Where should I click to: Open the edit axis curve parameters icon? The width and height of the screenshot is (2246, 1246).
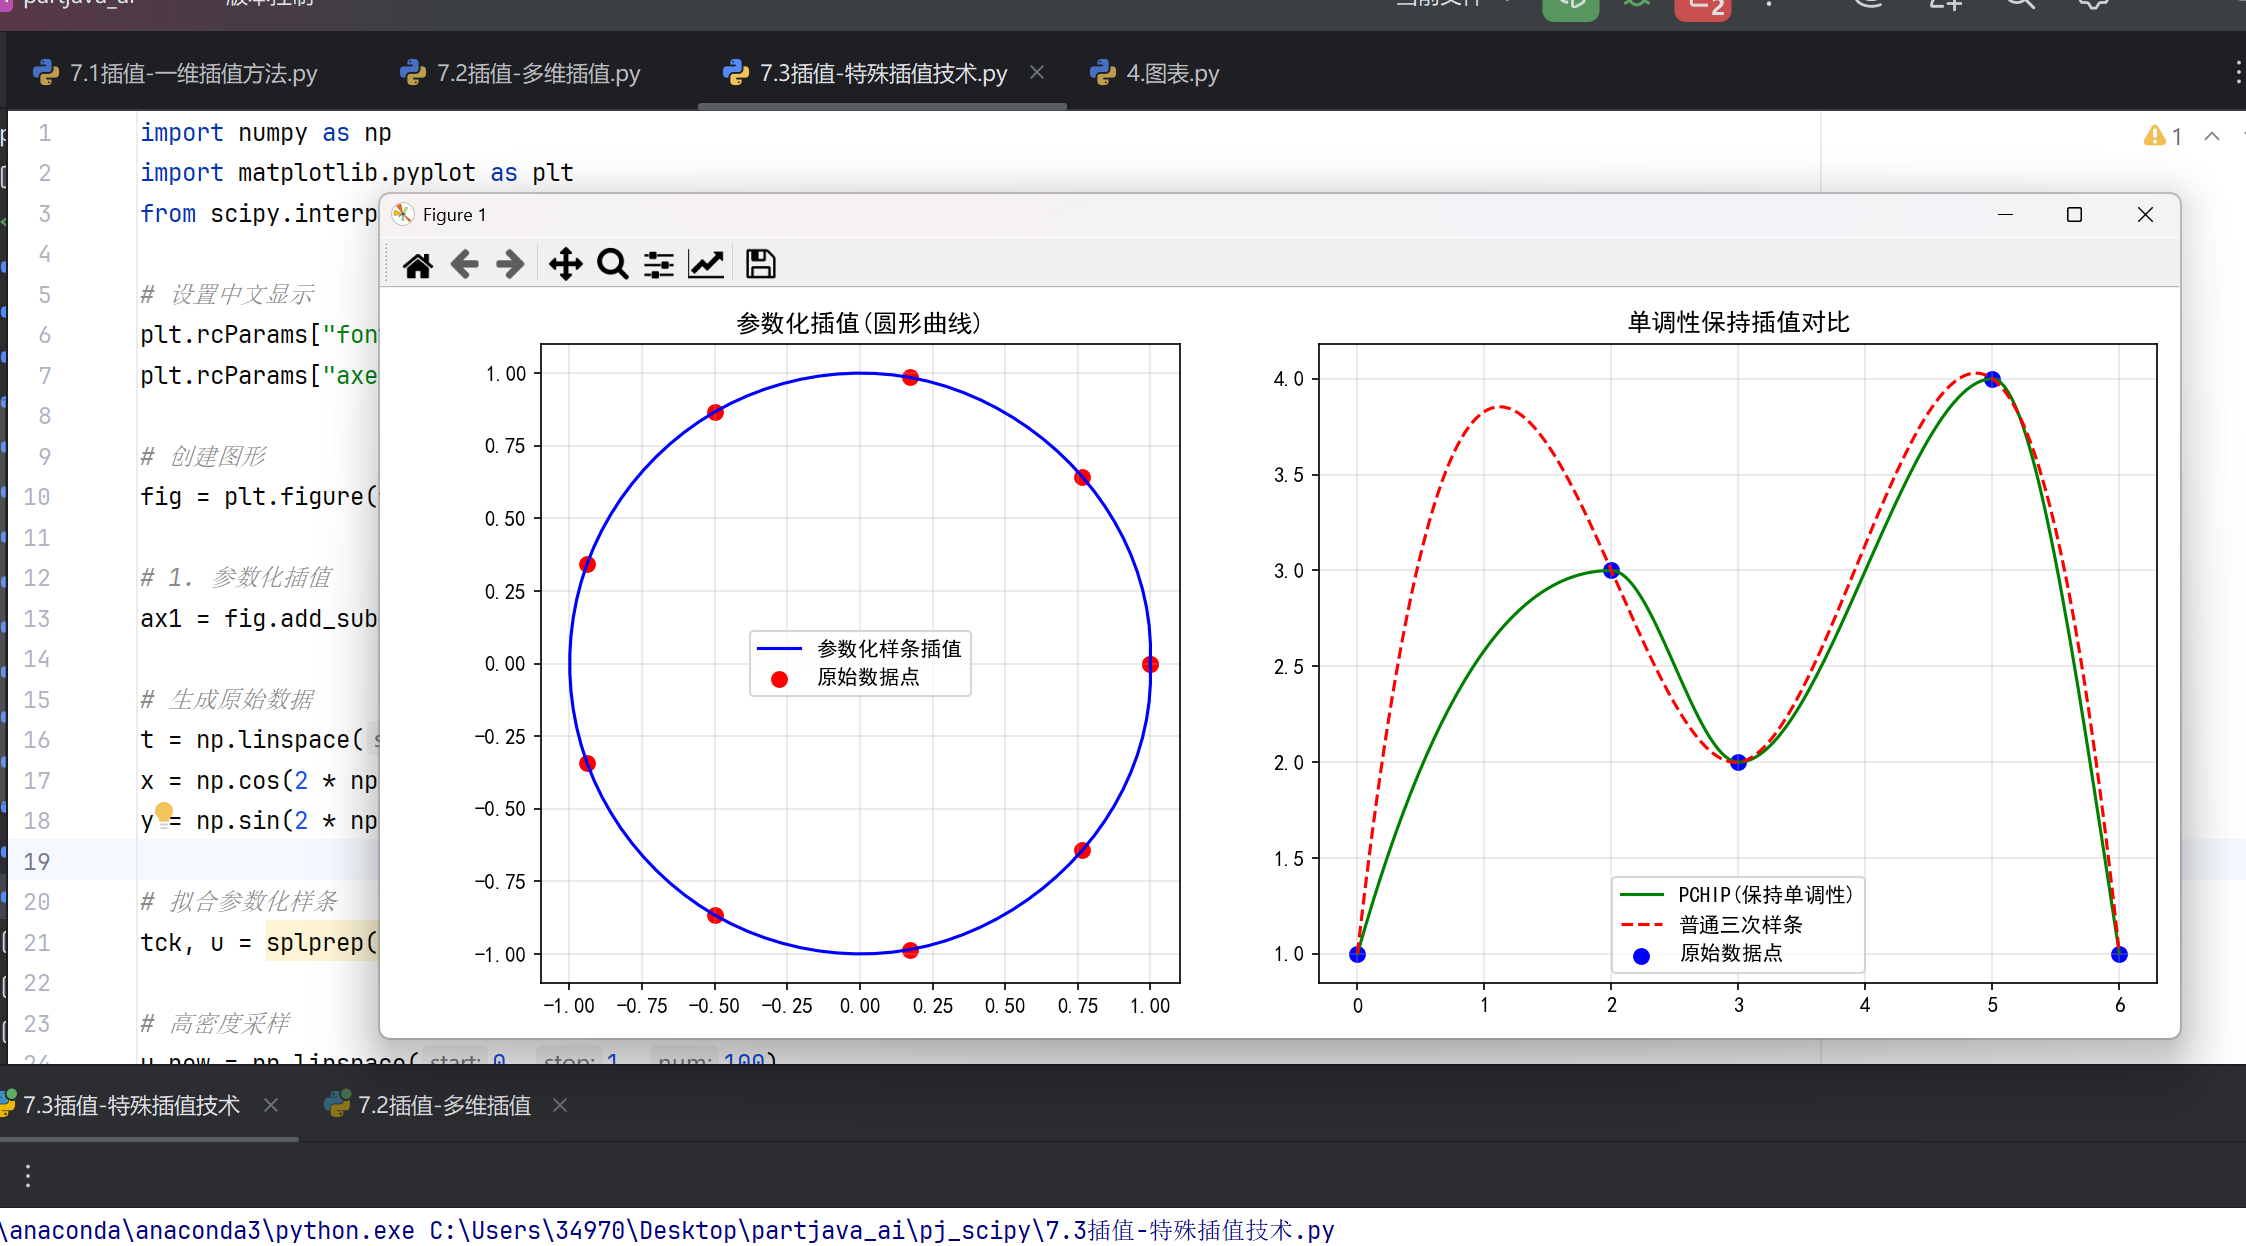(x=706, y=265)
